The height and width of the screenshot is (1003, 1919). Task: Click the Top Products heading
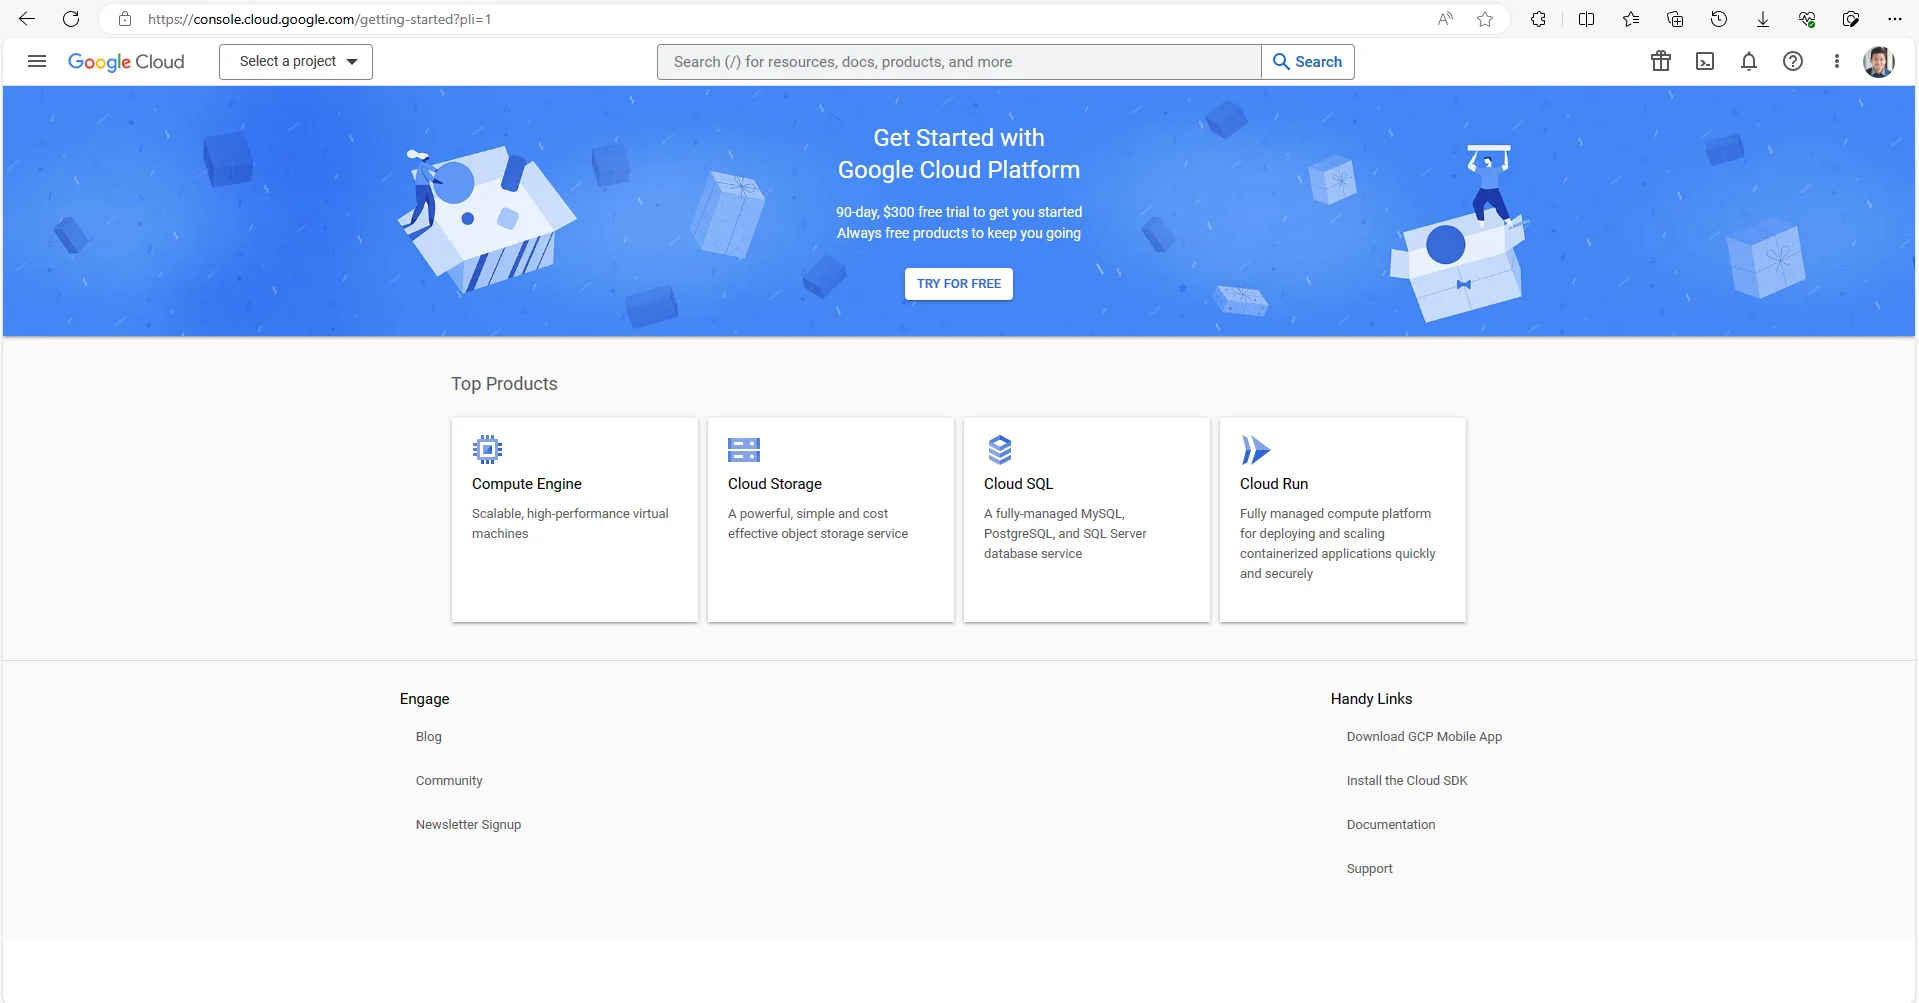click(x=504, y=384)
